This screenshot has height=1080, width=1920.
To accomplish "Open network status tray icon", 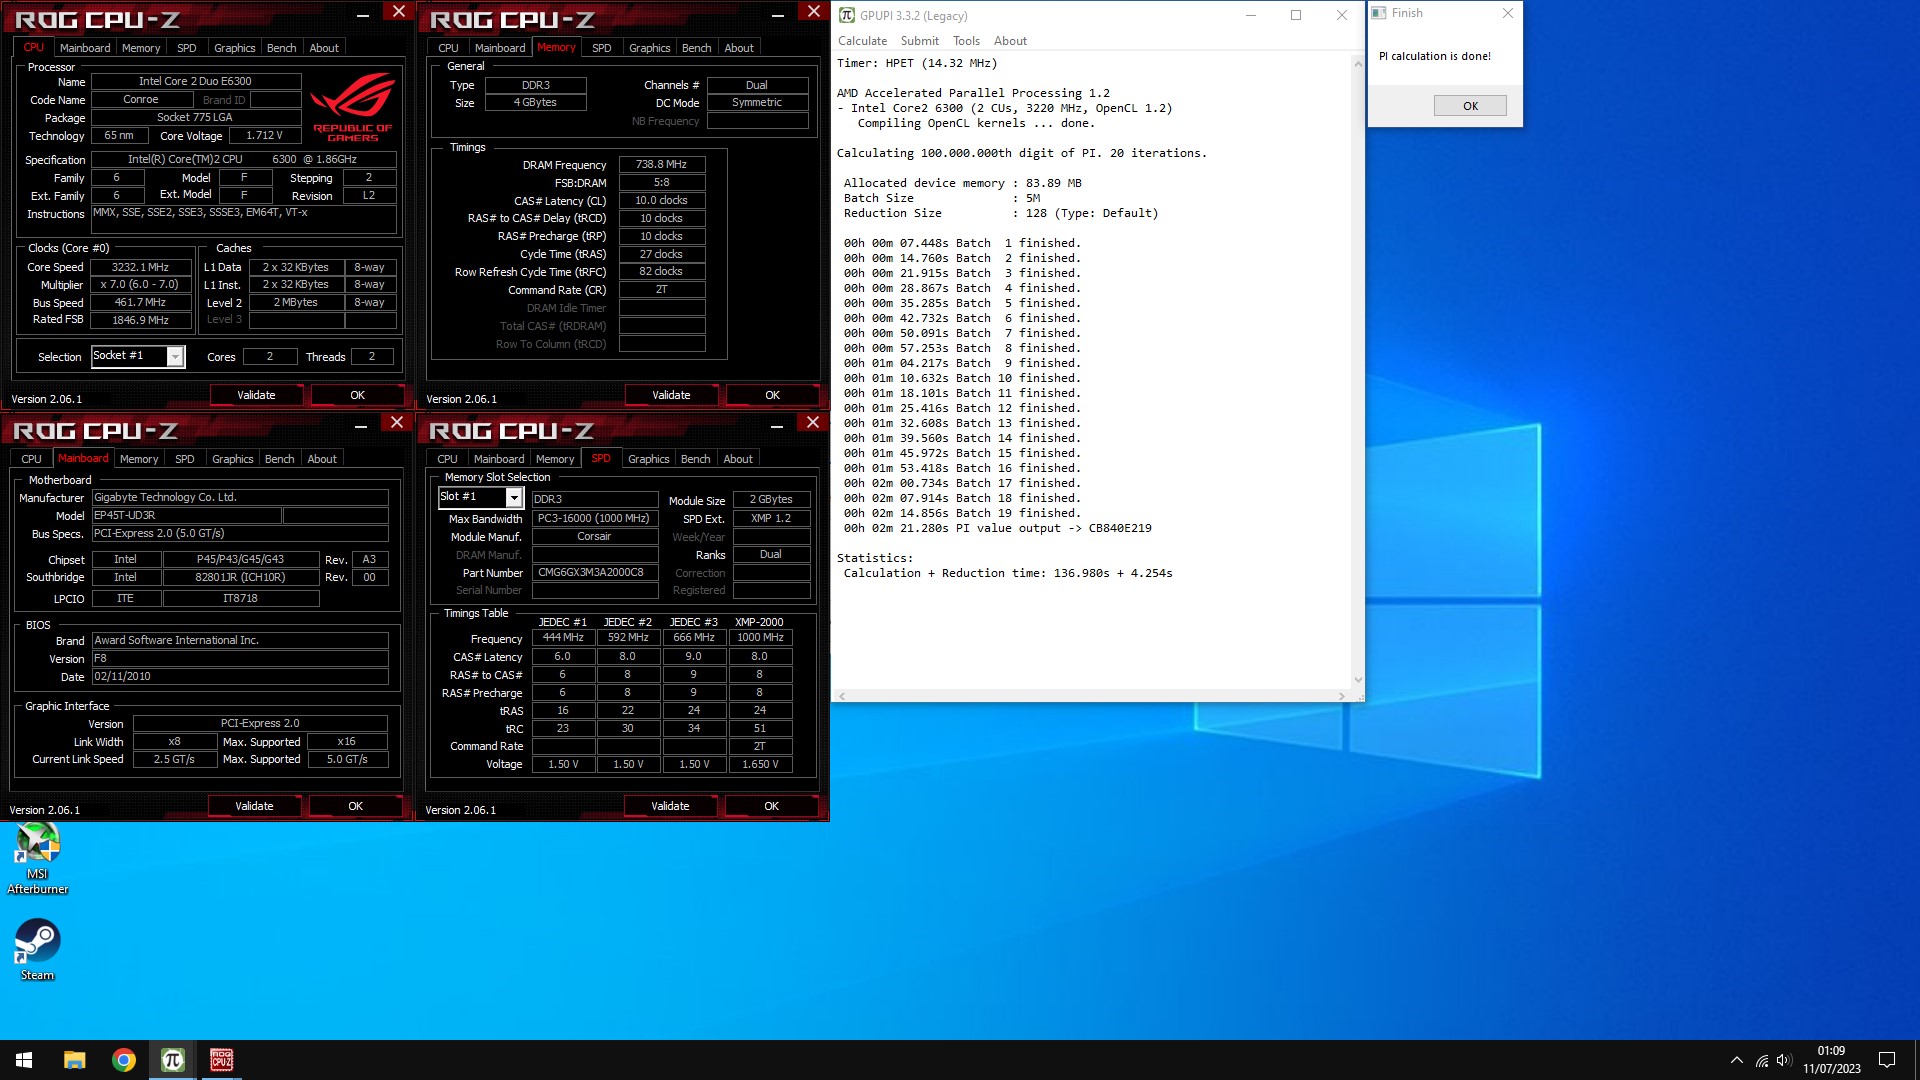I will tap(1762, 1060).
